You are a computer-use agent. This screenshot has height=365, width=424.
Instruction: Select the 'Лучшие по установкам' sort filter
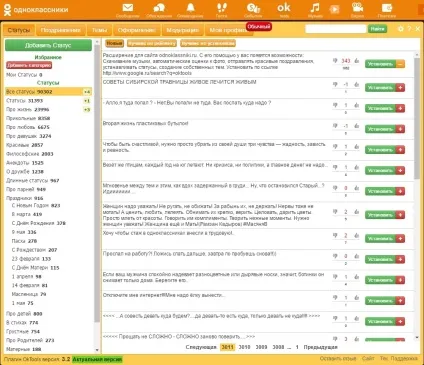click(x=208, y=43)
